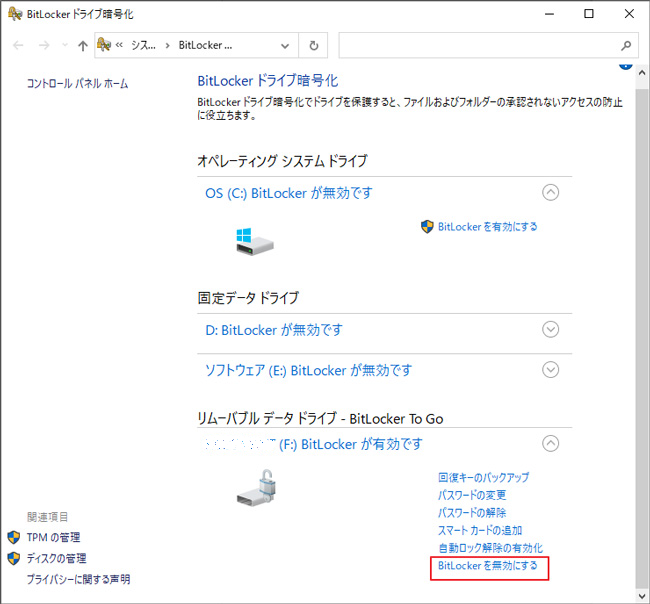The image size is (650, 604).
Task: Click BitLocker を有効にする link
Action: point(488,227)
